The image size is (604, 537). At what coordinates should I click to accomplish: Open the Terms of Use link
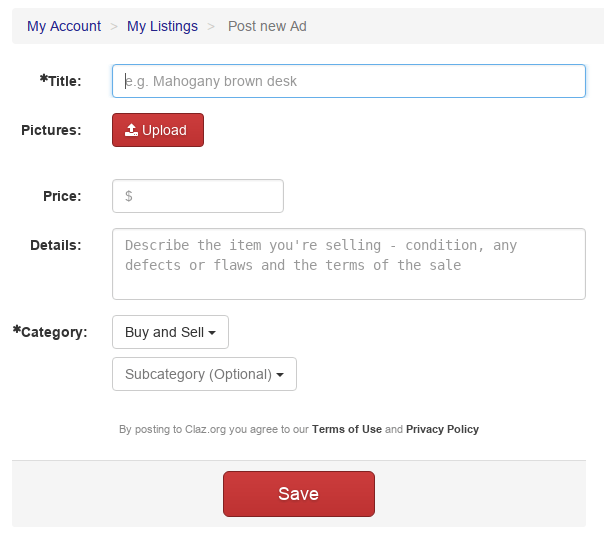pos(347,429)
